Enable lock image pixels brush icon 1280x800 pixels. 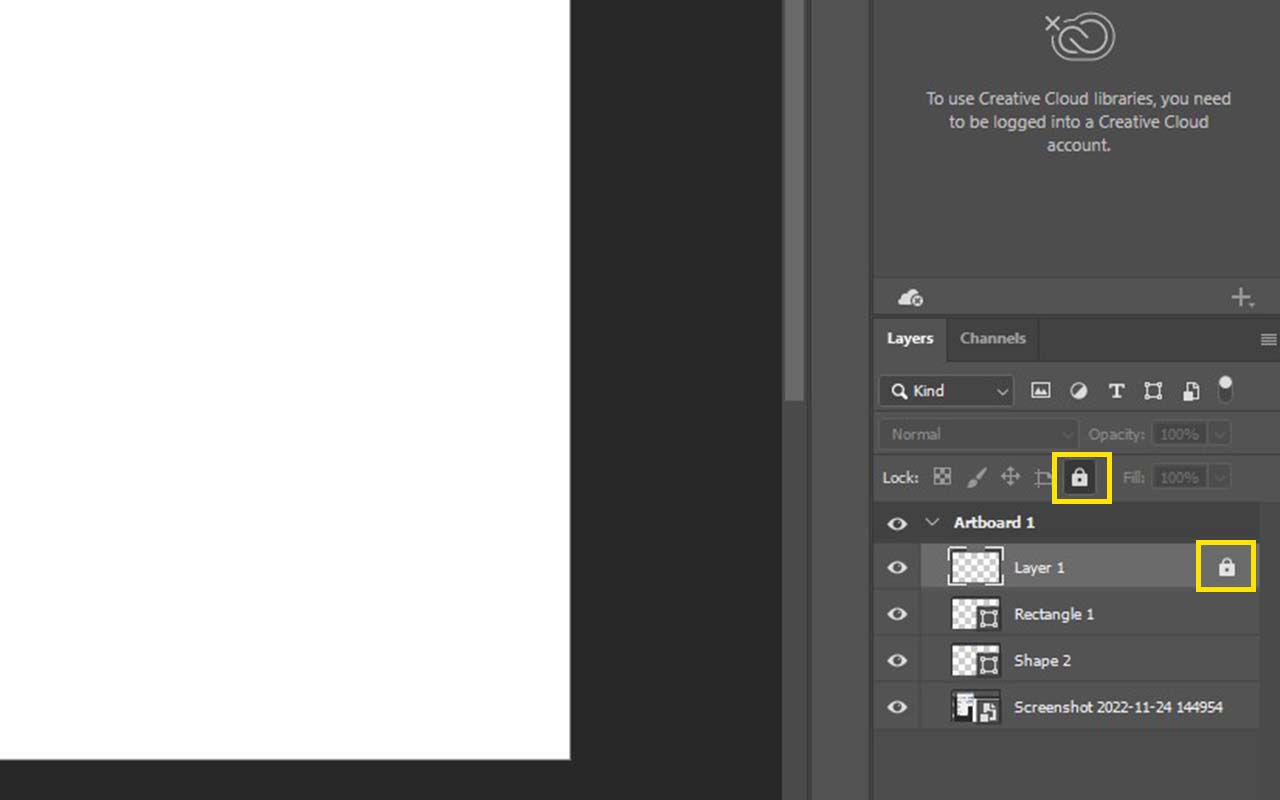(977, 477)
